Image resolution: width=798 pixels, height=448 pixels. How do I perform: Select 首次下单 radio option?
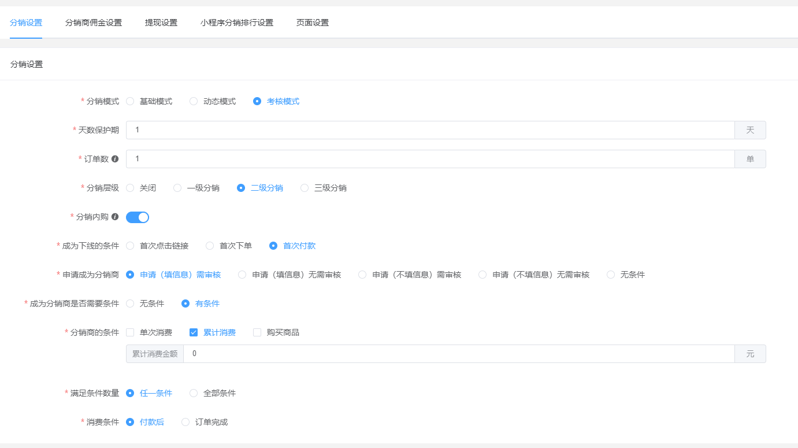(210, 246)
